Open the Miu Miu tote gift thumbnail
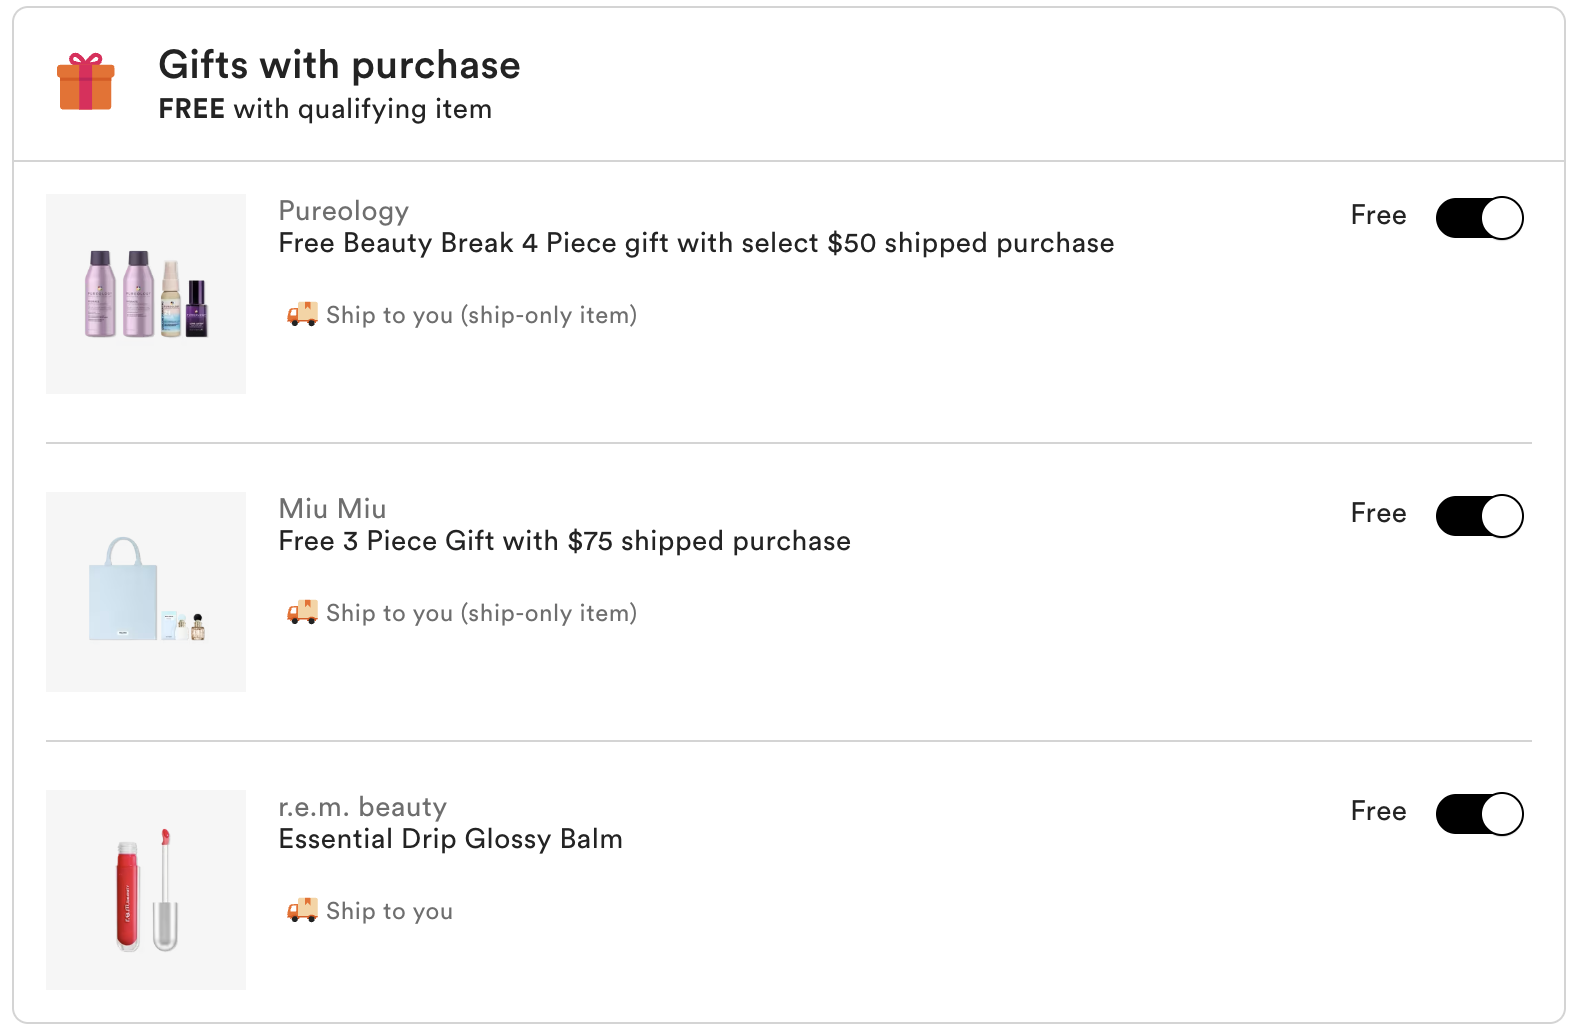Image resolution: width=1588 pixels, height=1032 pixels. click(146, 592)
